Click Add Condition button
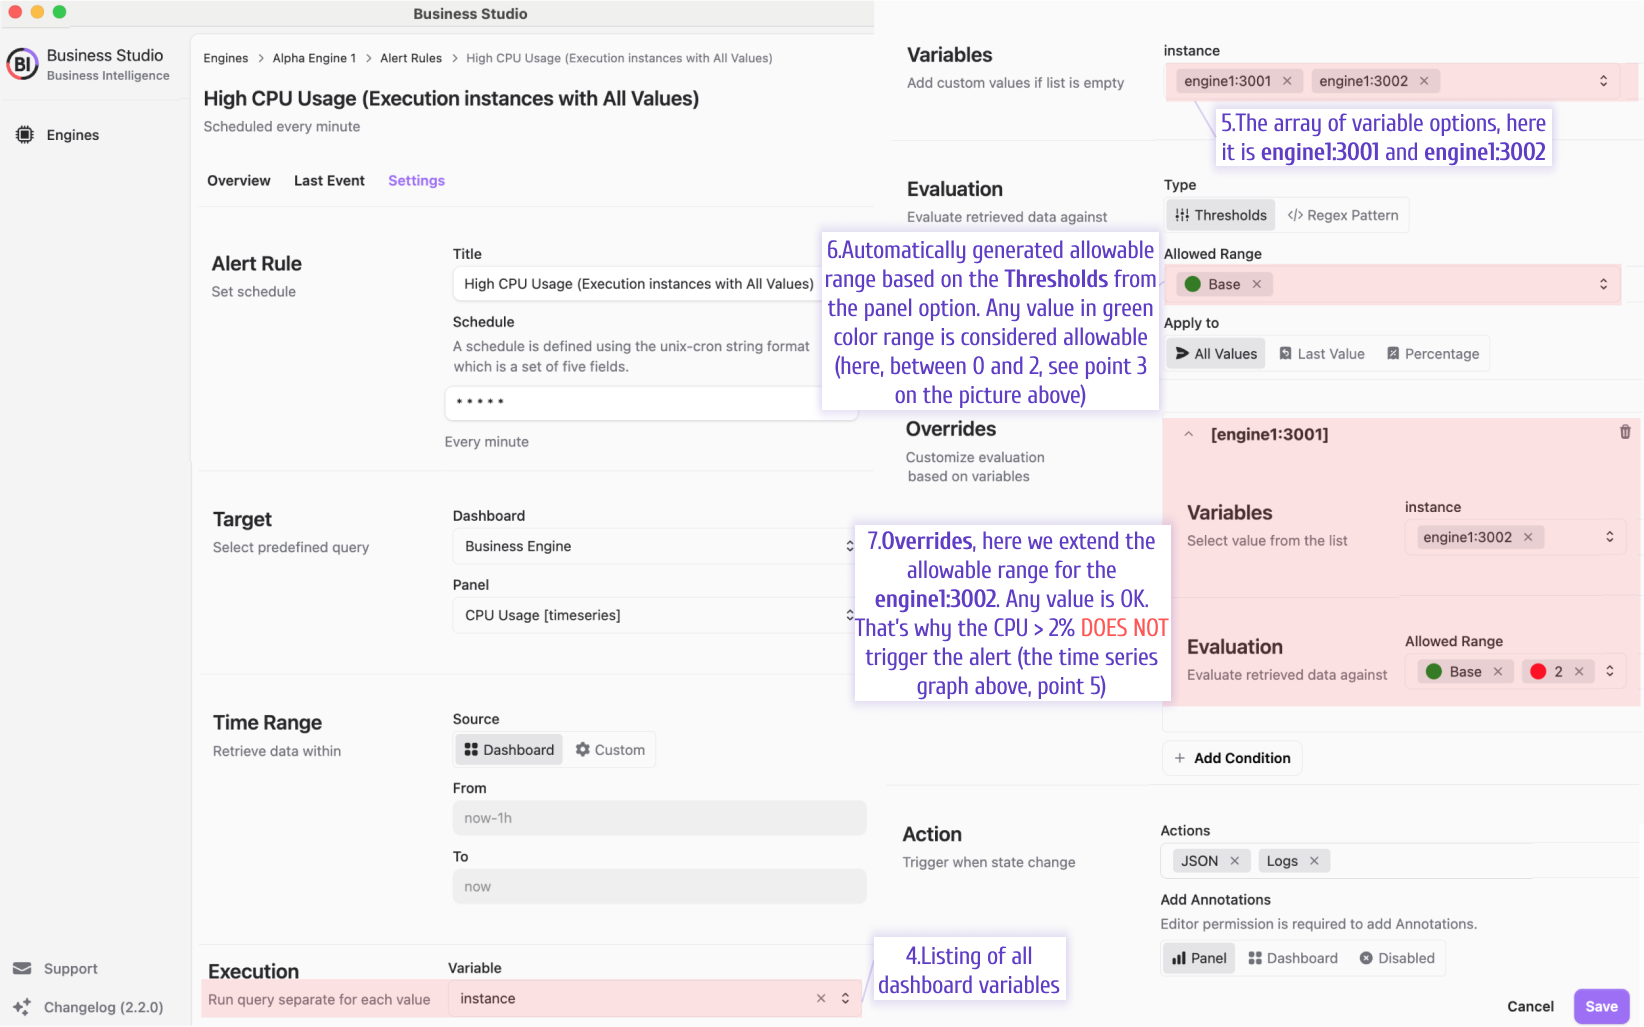 (1232, 758)
